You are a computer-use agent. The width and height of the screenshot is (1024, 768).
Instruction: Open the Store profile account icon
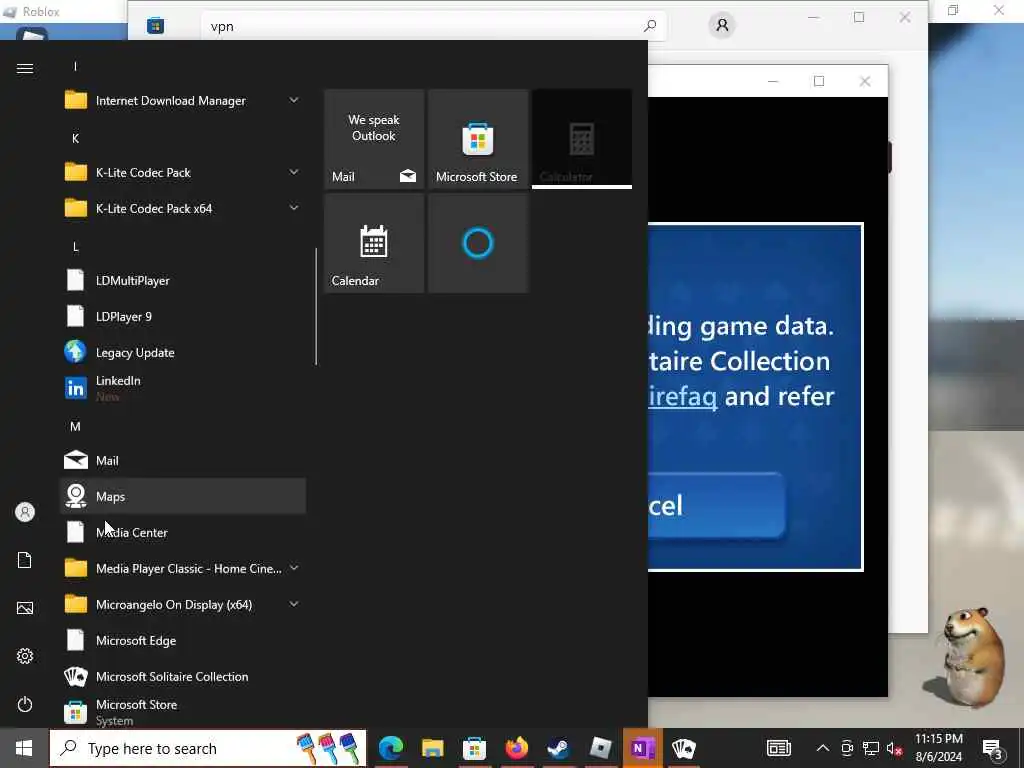coord(722,25)
